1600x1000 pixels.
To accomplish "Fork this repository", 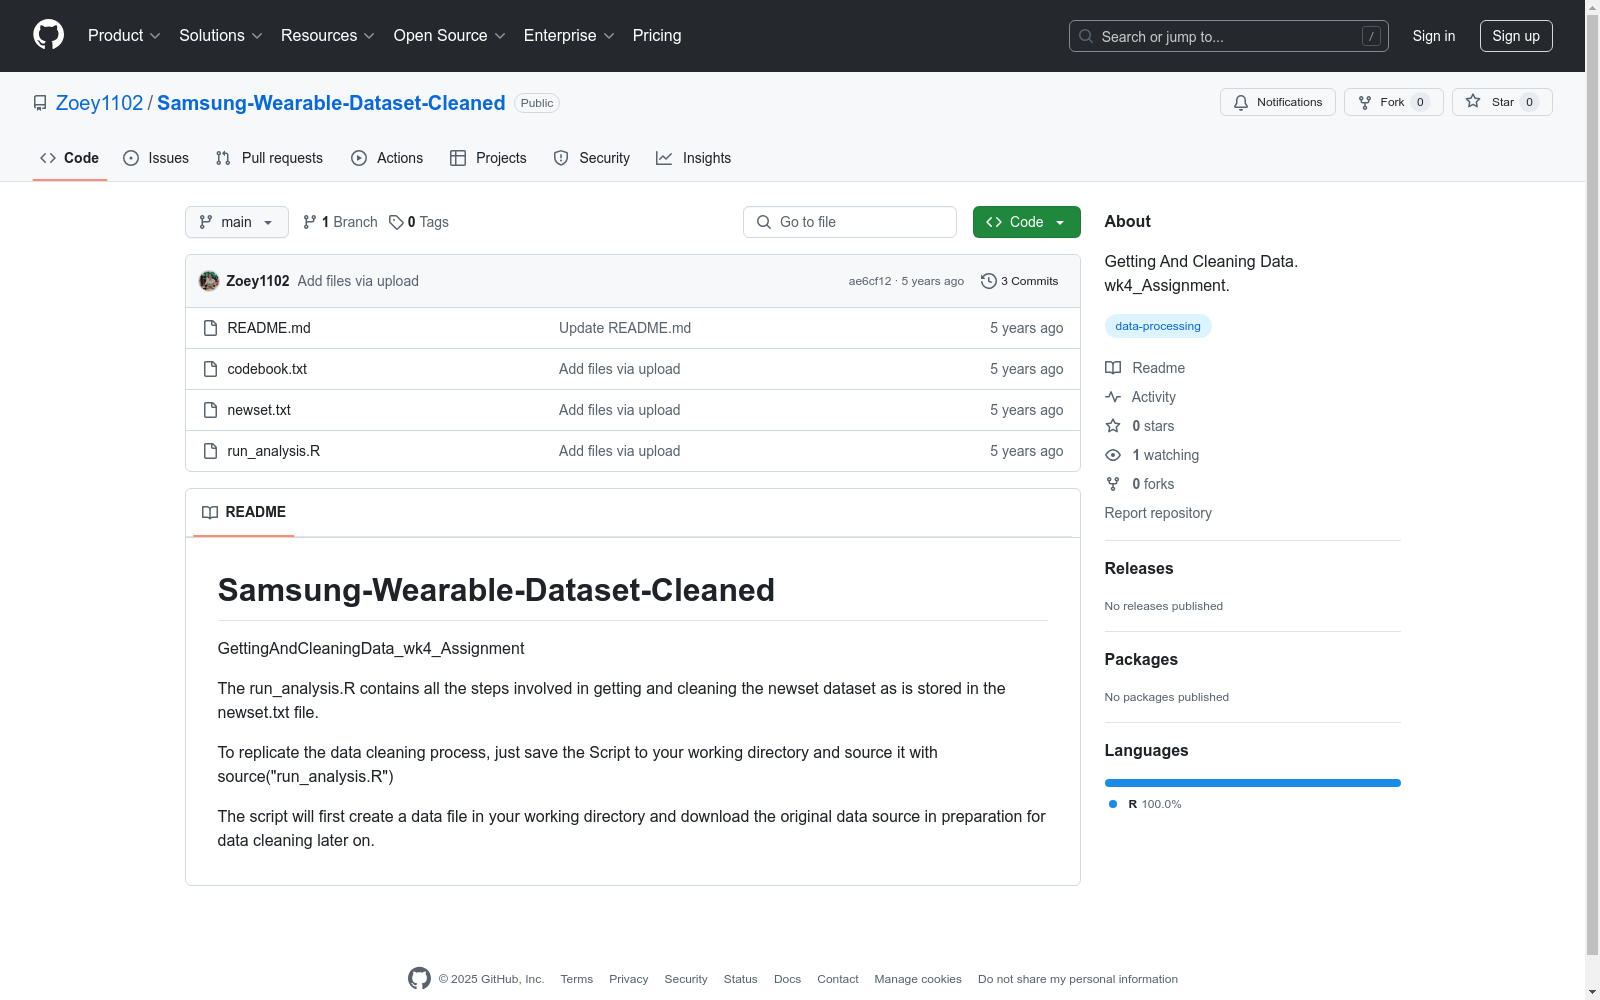I will 1394,102.
